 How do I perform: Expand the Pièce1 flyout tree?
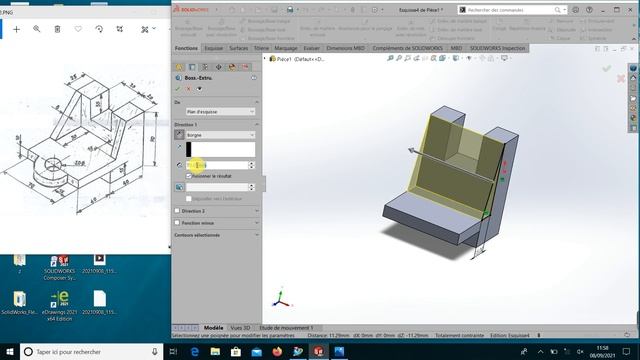click(x=265, y=59)
